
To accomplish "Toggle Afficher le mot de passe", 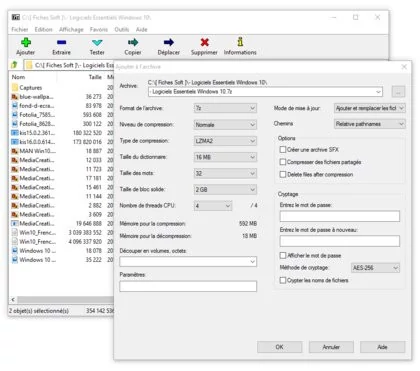I will click(283, 256).
